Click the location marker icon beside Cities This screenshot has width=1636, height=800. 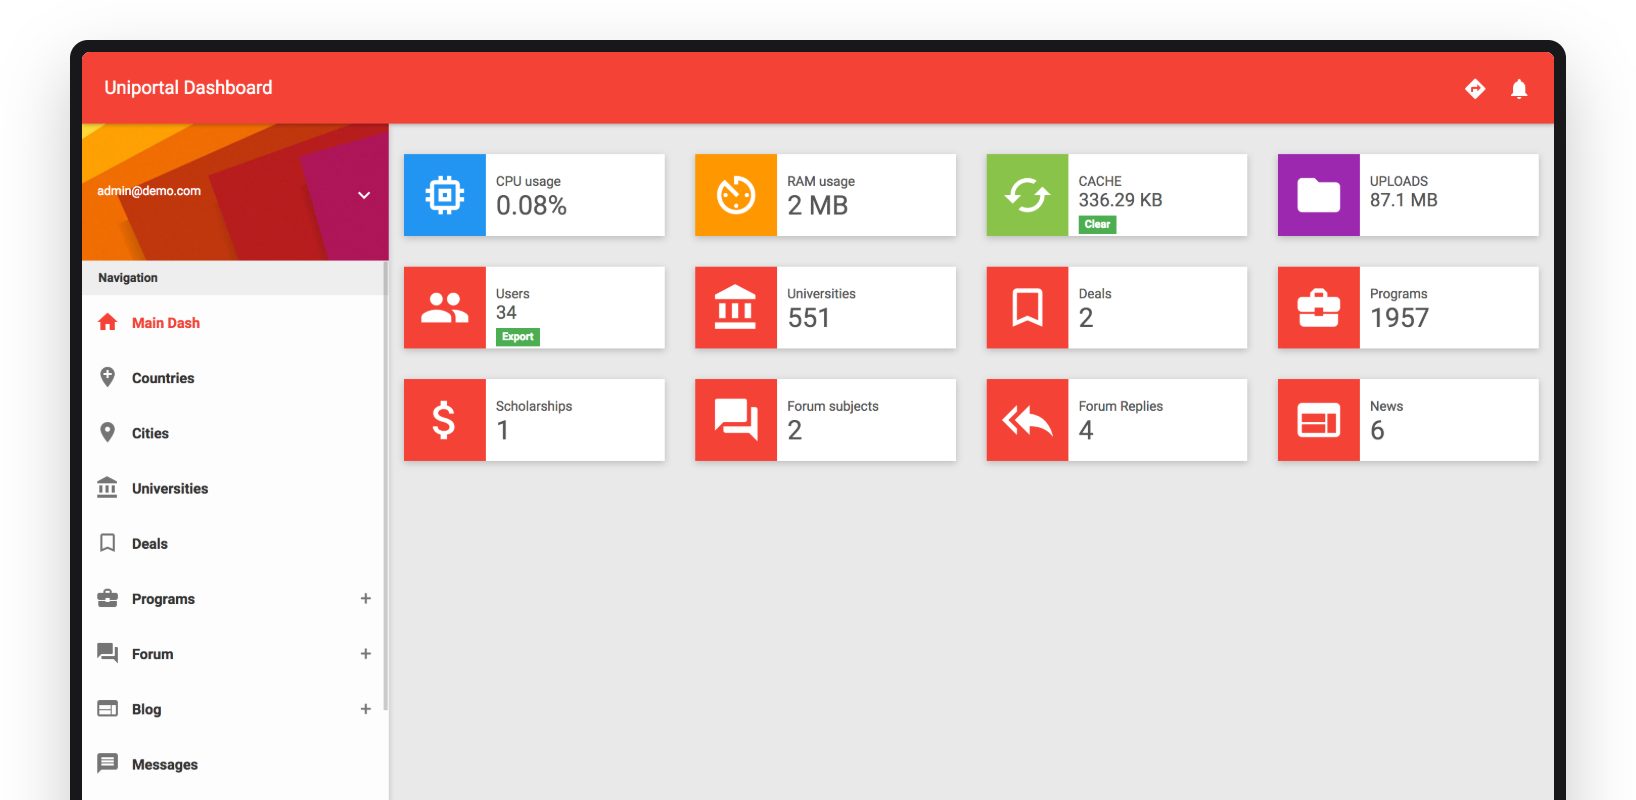[107, 432]
